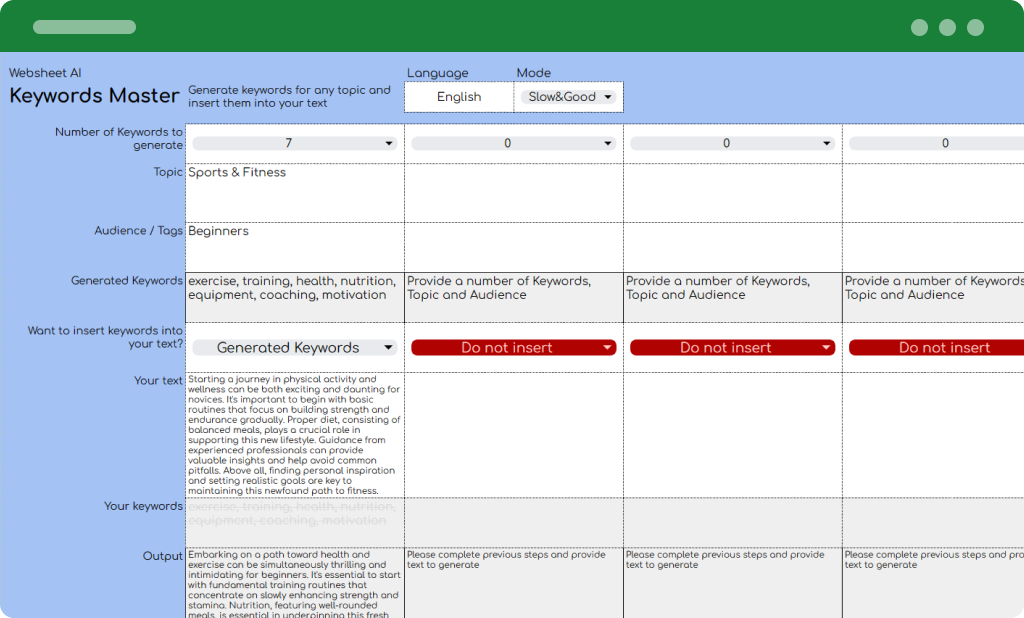The width and height of the screenshot is (1024, 618).
Task: Expand the third column's Do not insert dropdown
Action: 733,348
